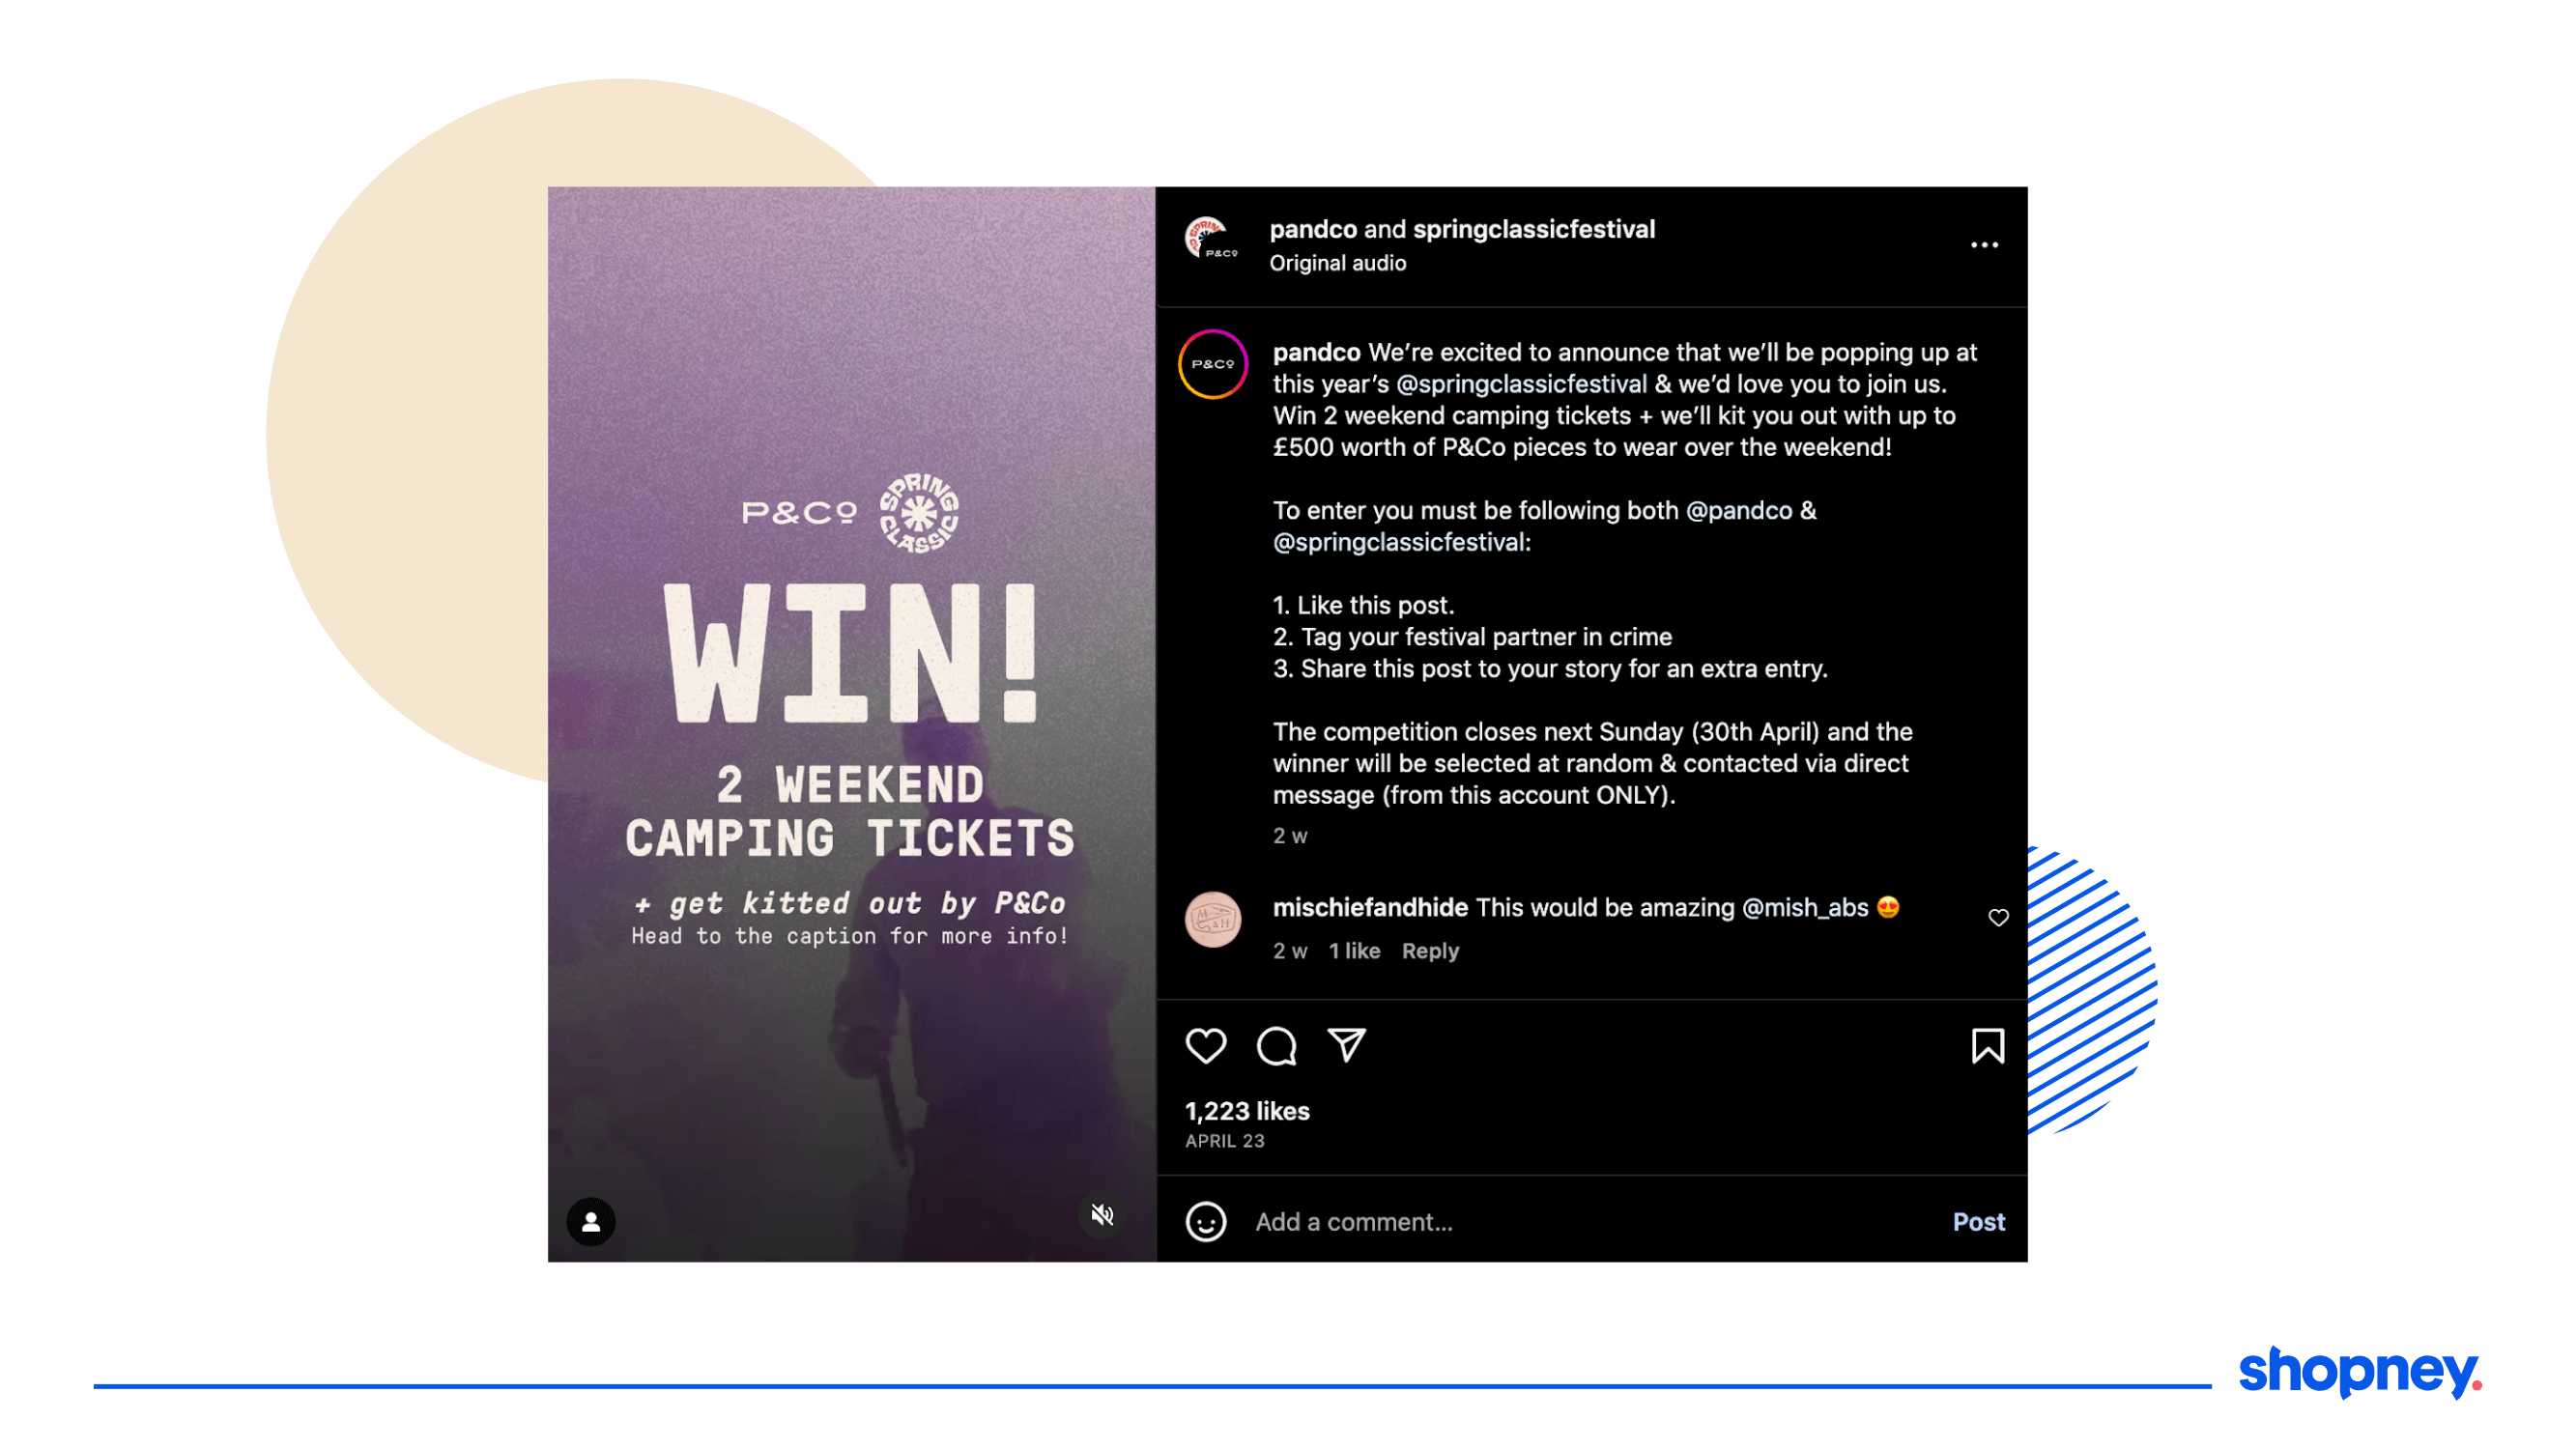Open the @mish_abs mention
The image size is (2576, 1449).
point(1804,907)
